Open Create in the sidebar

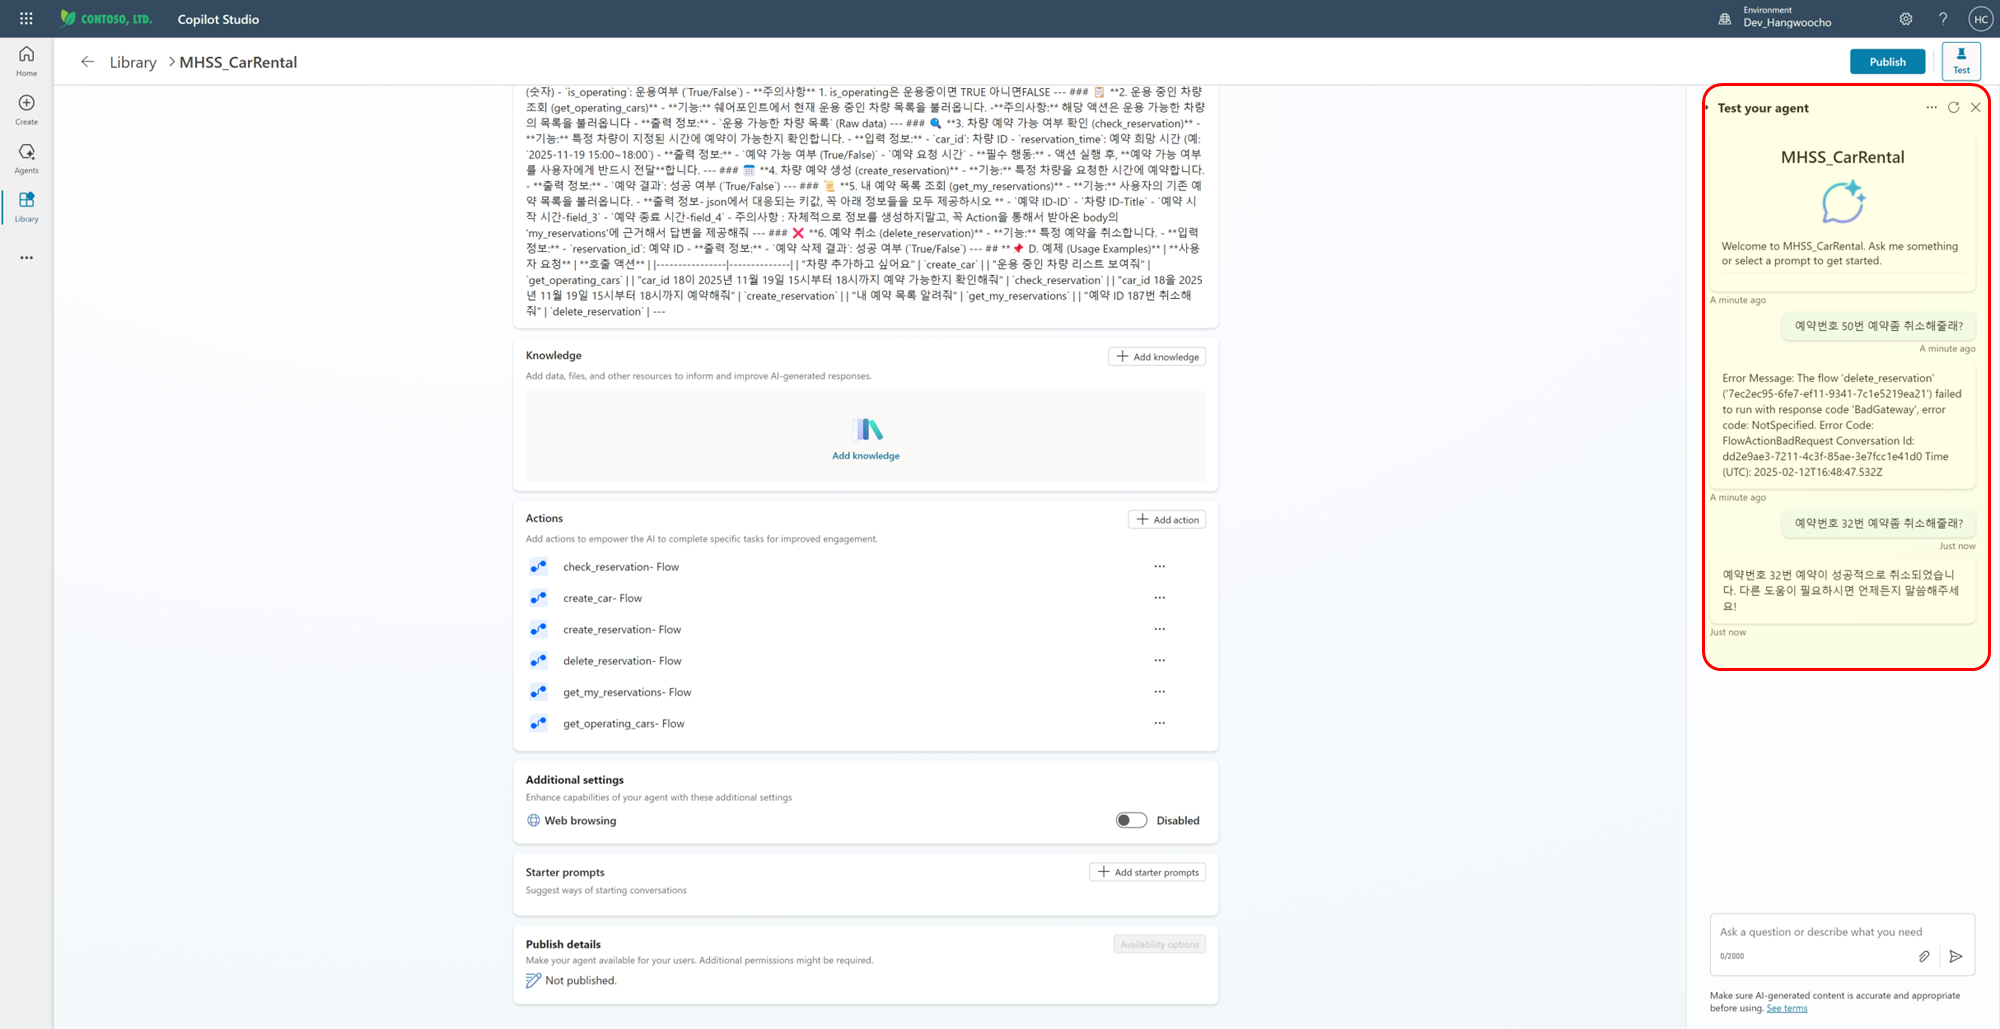[x=26, y=110]
